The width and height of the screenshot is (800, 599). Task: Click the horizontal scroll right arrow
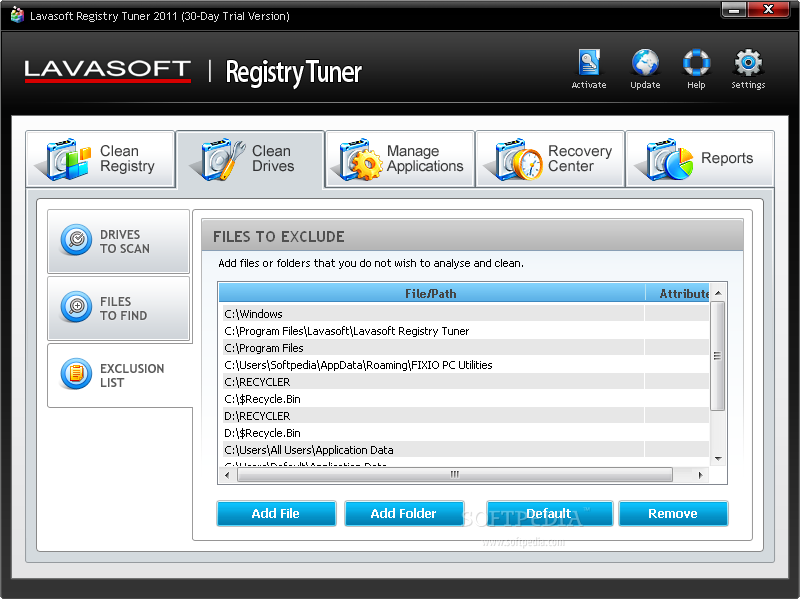point(700,475)
